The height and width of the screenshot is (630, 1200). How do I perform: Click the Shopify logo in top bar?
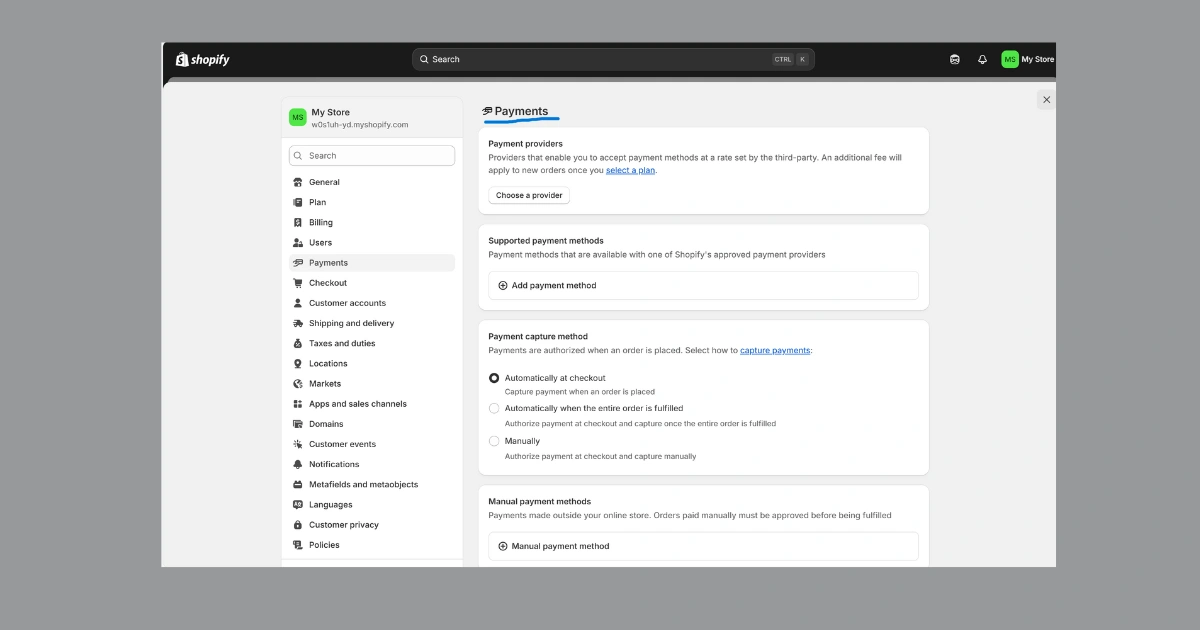tap(203, 59)
